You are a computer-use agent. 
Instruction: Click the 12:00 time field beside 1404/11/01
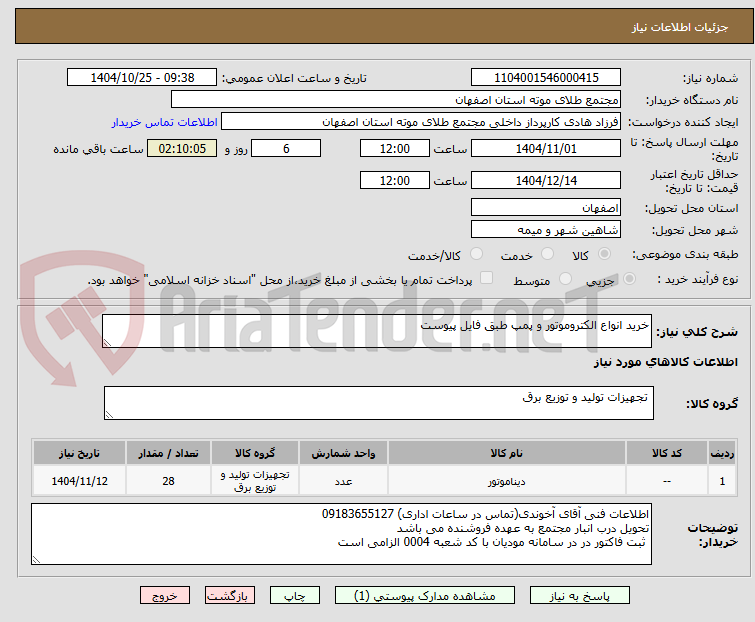coord(394,148)
